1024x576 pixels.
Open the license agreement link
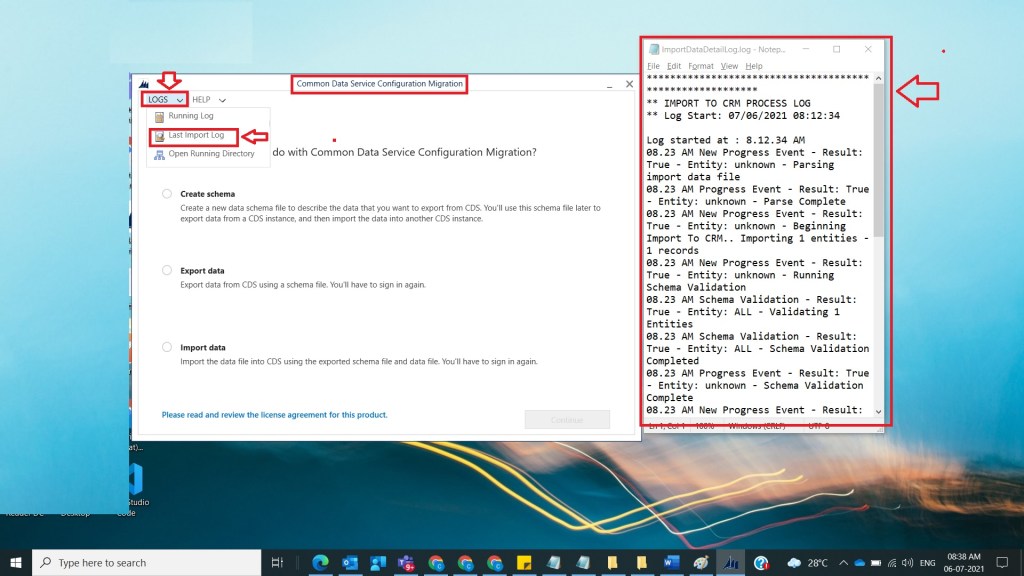pos(274,414)
